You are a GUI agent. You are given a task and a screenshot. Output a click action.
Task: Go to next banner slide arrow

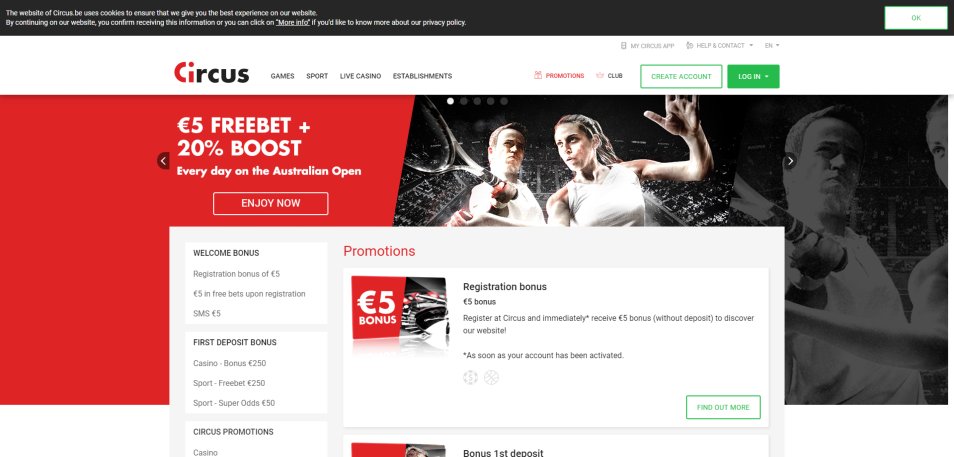click(790, 161)
